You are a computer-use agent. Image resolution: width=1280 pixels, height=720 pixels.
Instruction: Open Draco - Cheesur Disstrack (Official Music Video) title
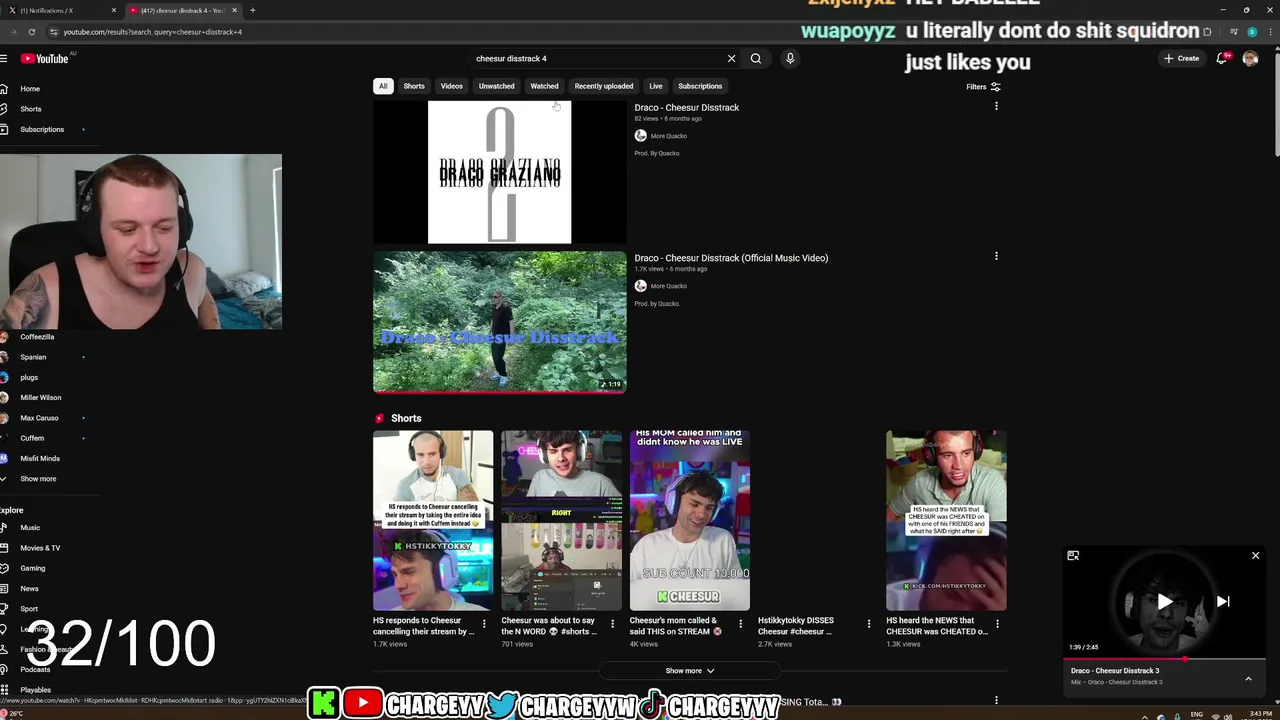731,258
